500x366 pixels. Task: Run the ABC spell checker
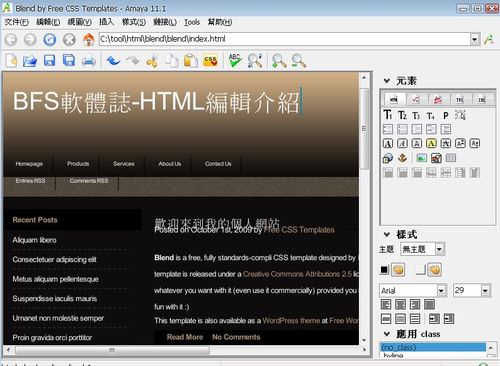click(235, 61)
